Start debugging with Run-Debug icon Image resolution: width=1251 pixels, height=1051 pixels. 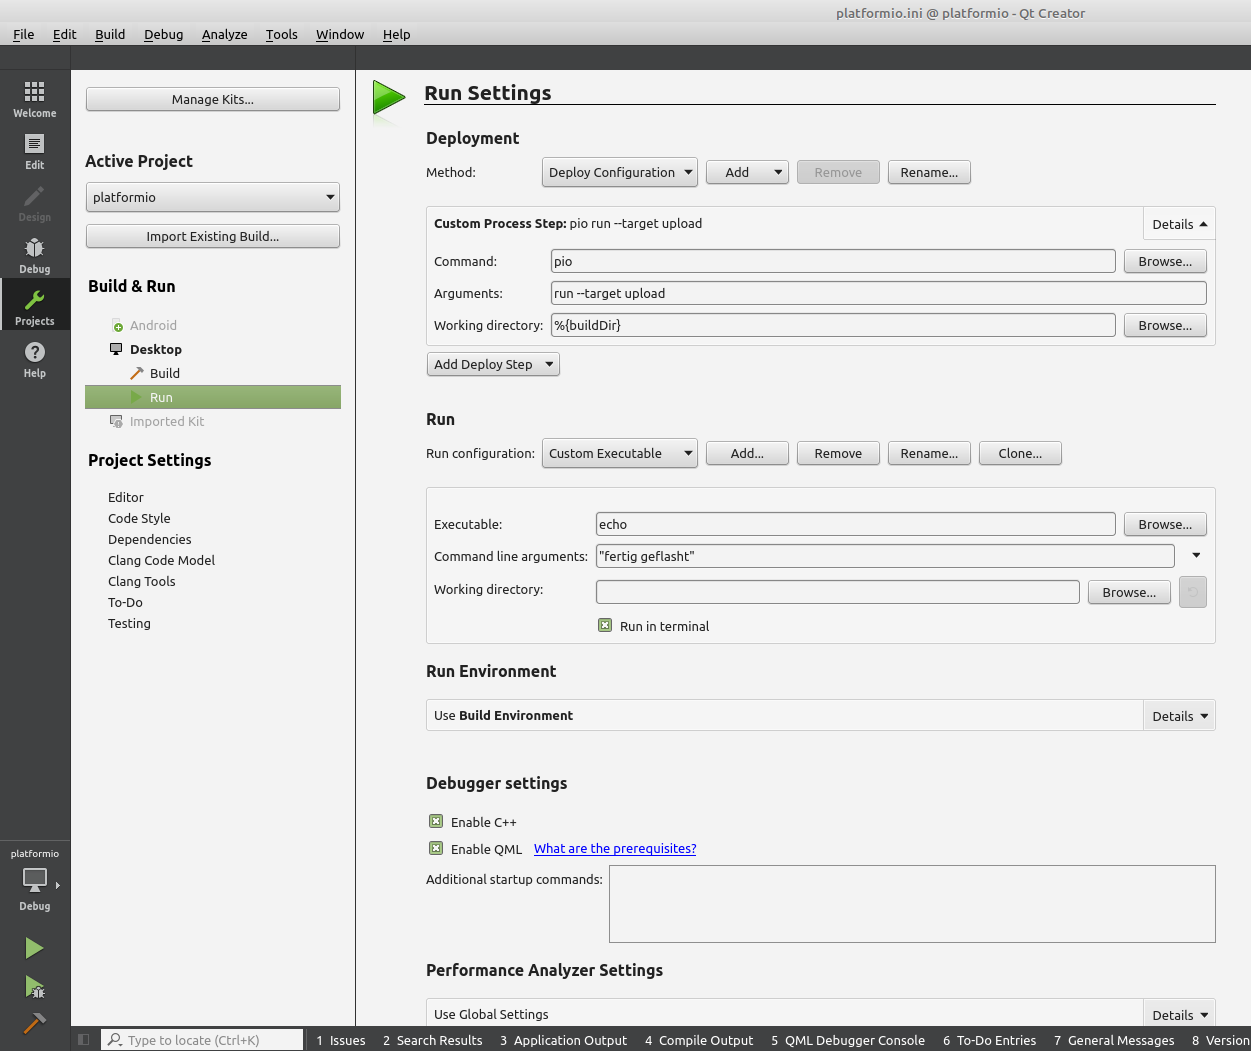(34, 987)
